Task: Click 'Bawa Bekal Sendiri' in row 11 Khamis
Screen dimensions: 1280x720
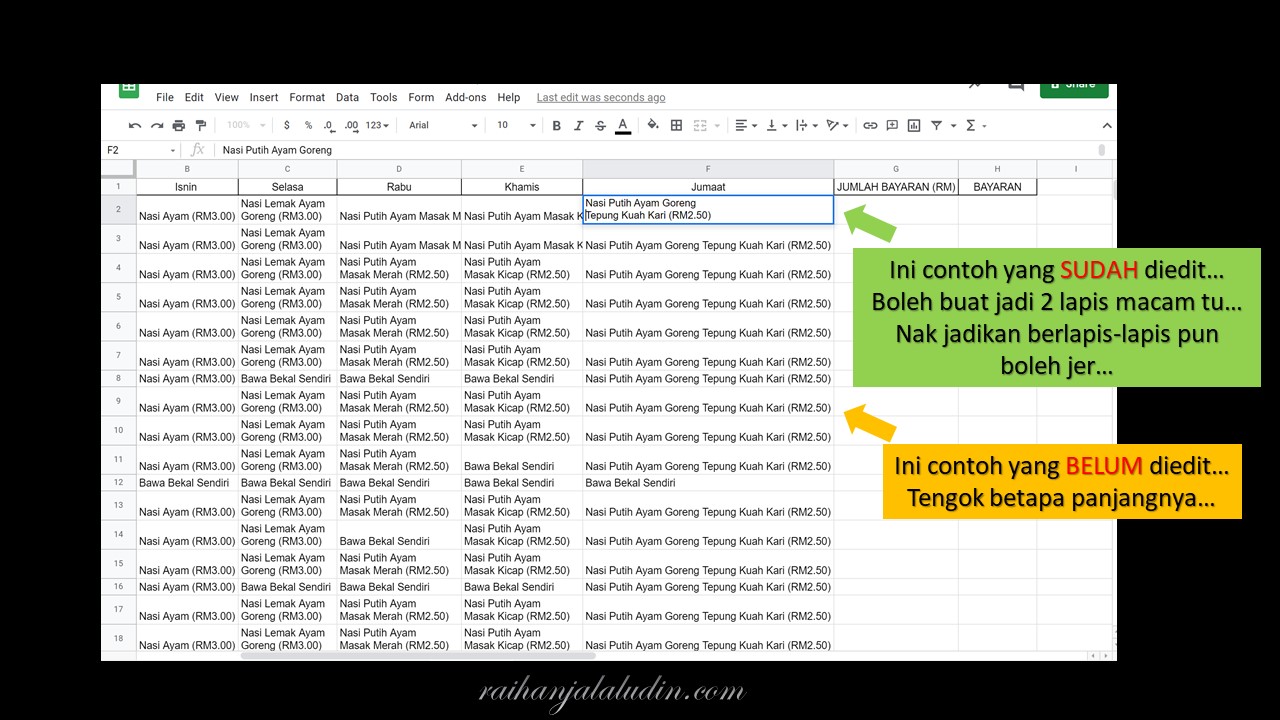Action: 509,466
